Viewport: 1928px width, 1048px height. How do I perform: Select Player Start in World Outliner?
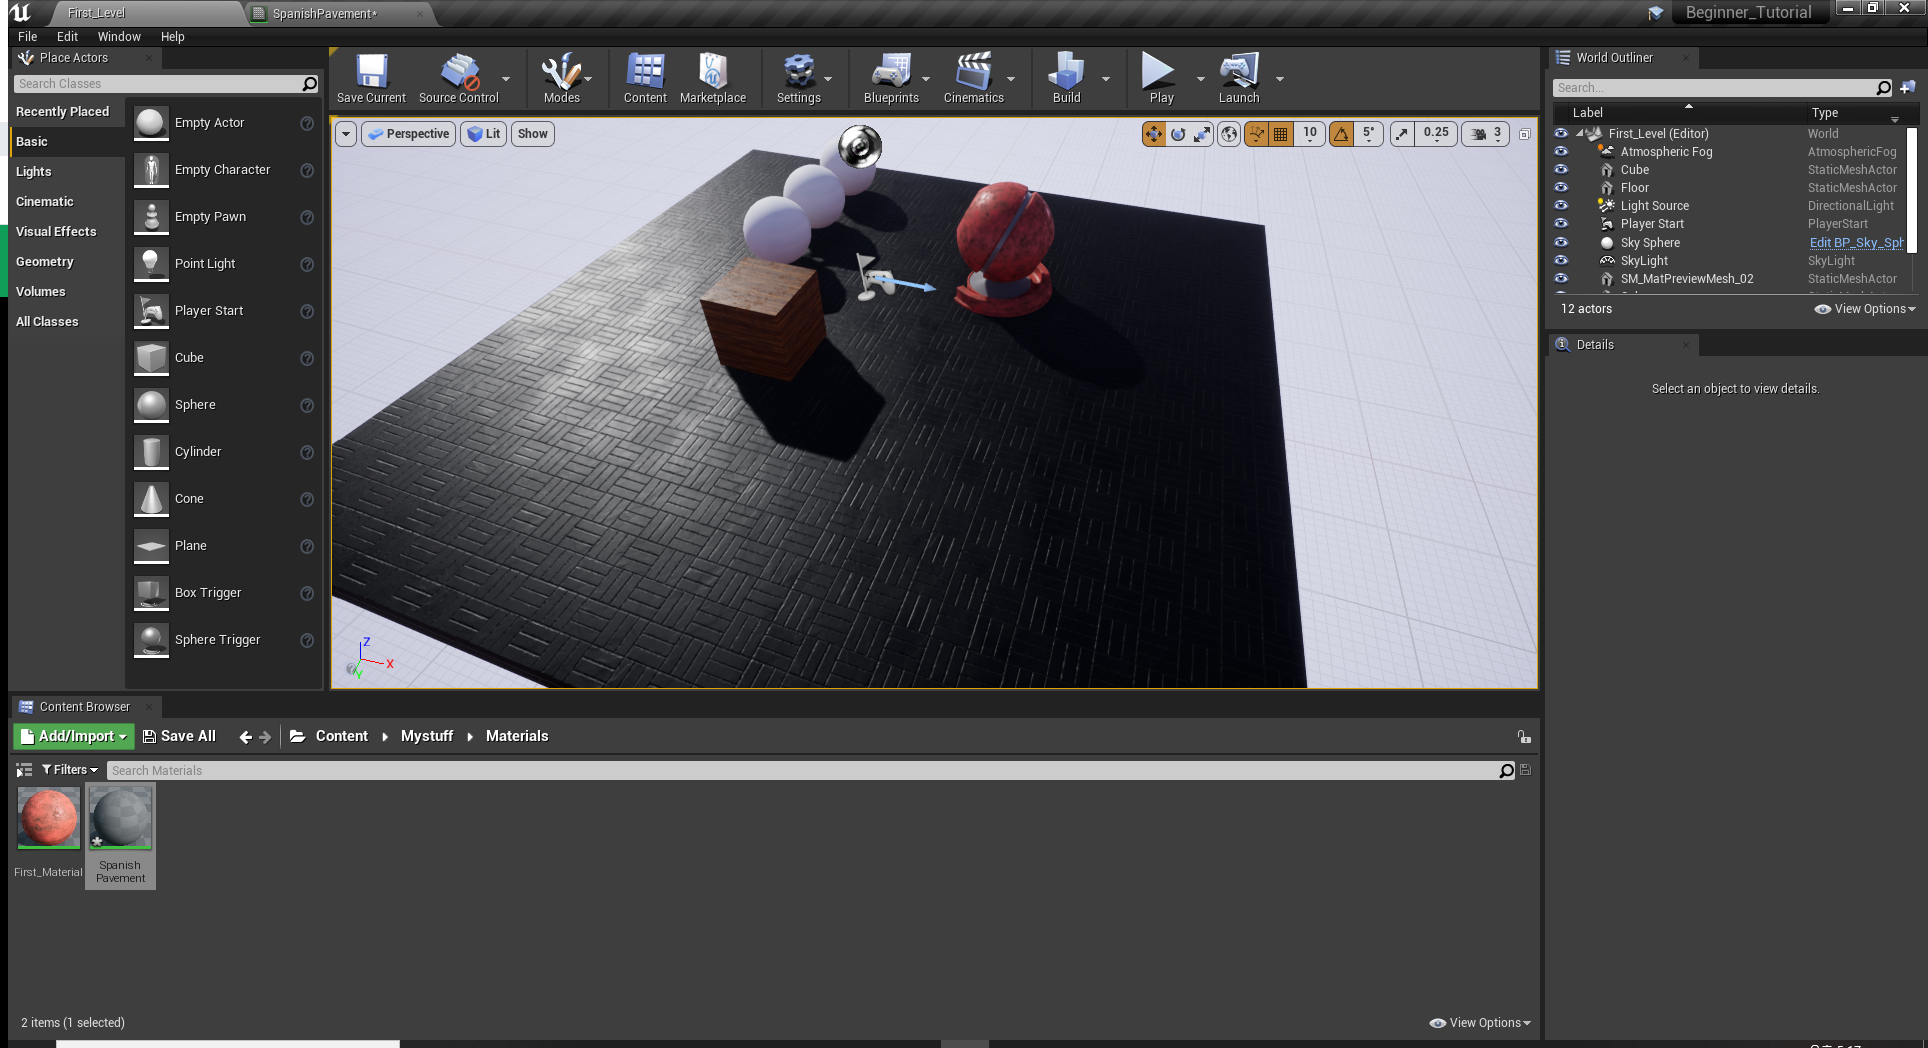pyautogui.click(x=1652, y=224)
